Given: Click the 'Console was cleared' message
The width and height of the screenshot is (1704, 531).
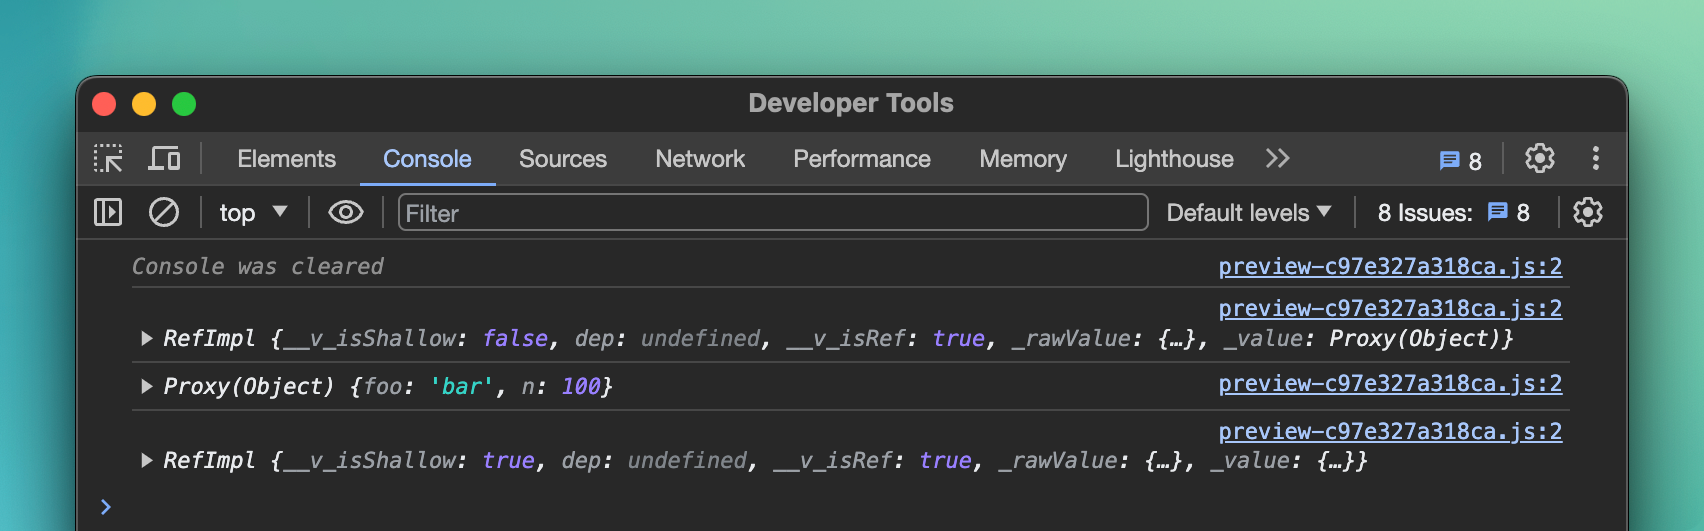Looking at the screenshot, I should [x=258, y=267].
